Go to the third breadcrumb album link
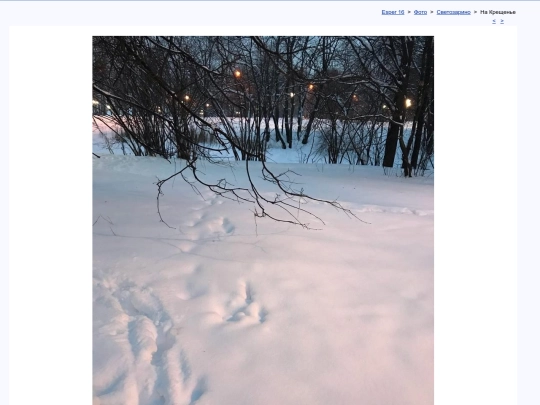This screenshot has height=405, width=540. coord(453,12)
